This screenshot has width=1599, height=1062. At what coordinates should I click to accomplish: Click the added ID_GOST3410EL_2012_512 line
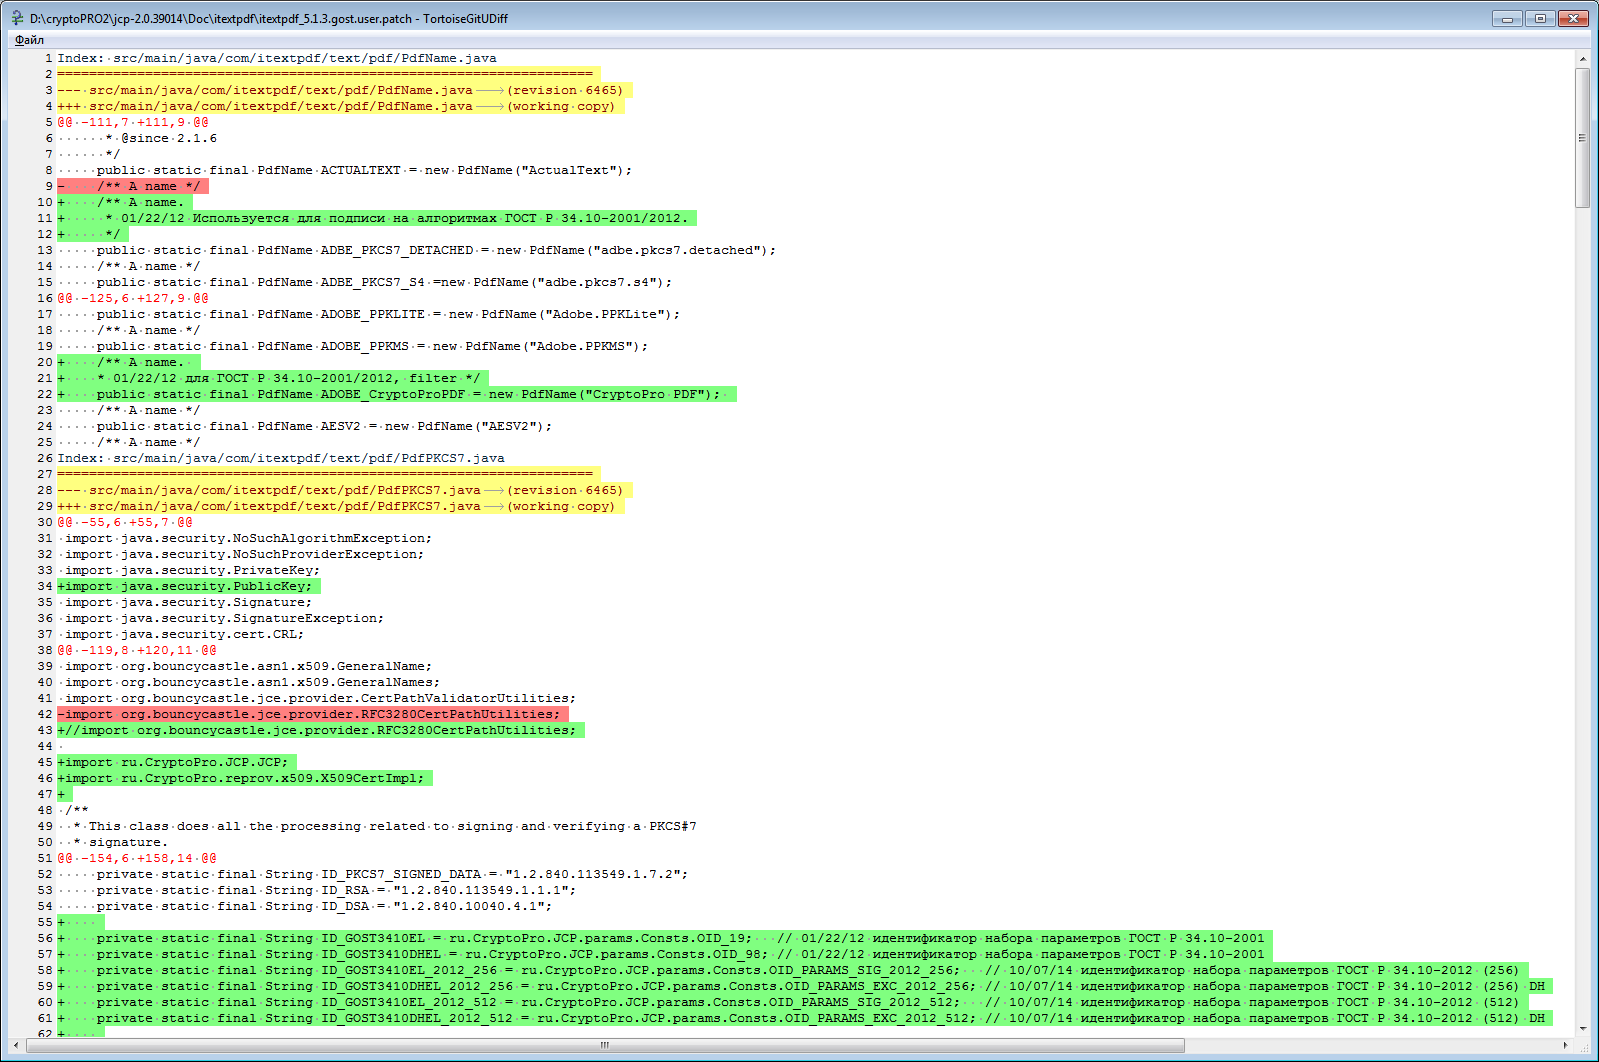point(793,1002)
